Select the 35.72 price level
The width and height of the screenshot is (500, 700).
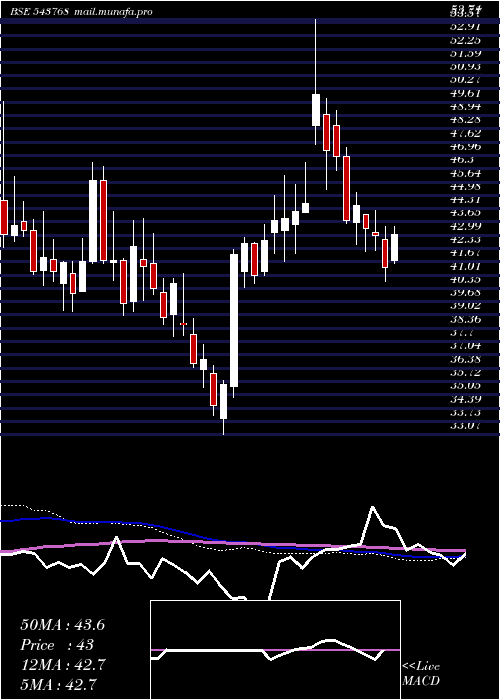pyautogui.click(x=466, y=372)
